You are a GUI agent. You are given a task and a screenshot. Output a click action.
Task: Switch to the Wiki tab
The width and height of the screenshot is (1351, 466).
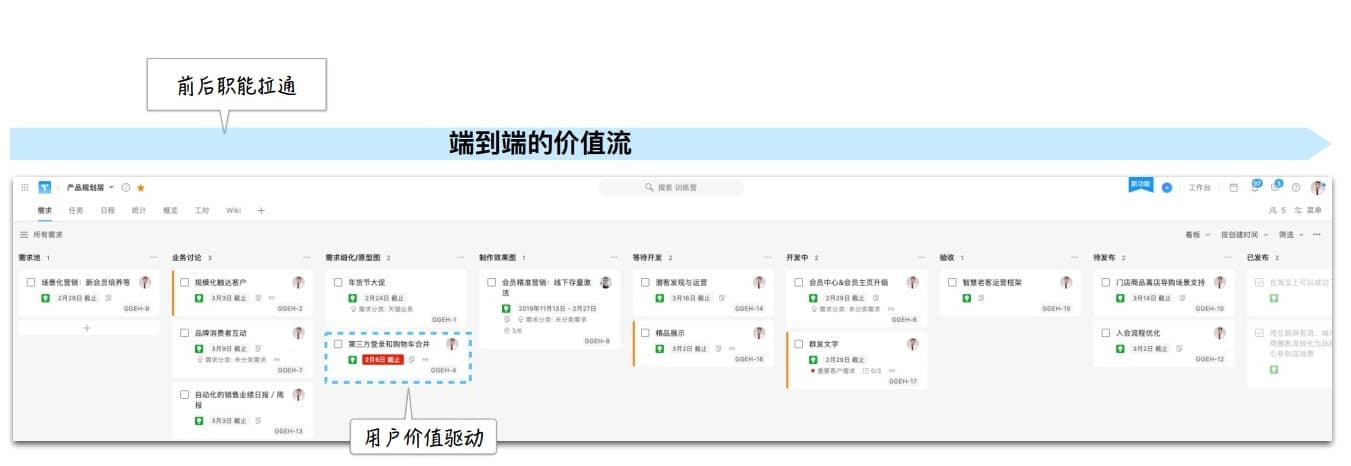[x=233, y=210]
